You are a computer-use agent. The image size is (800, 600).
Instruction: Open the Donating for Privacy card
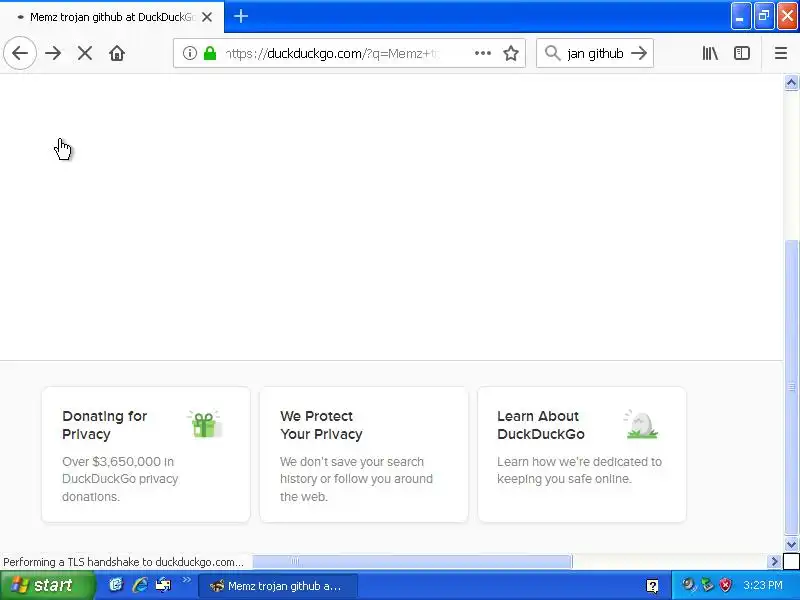pos(146,455)
